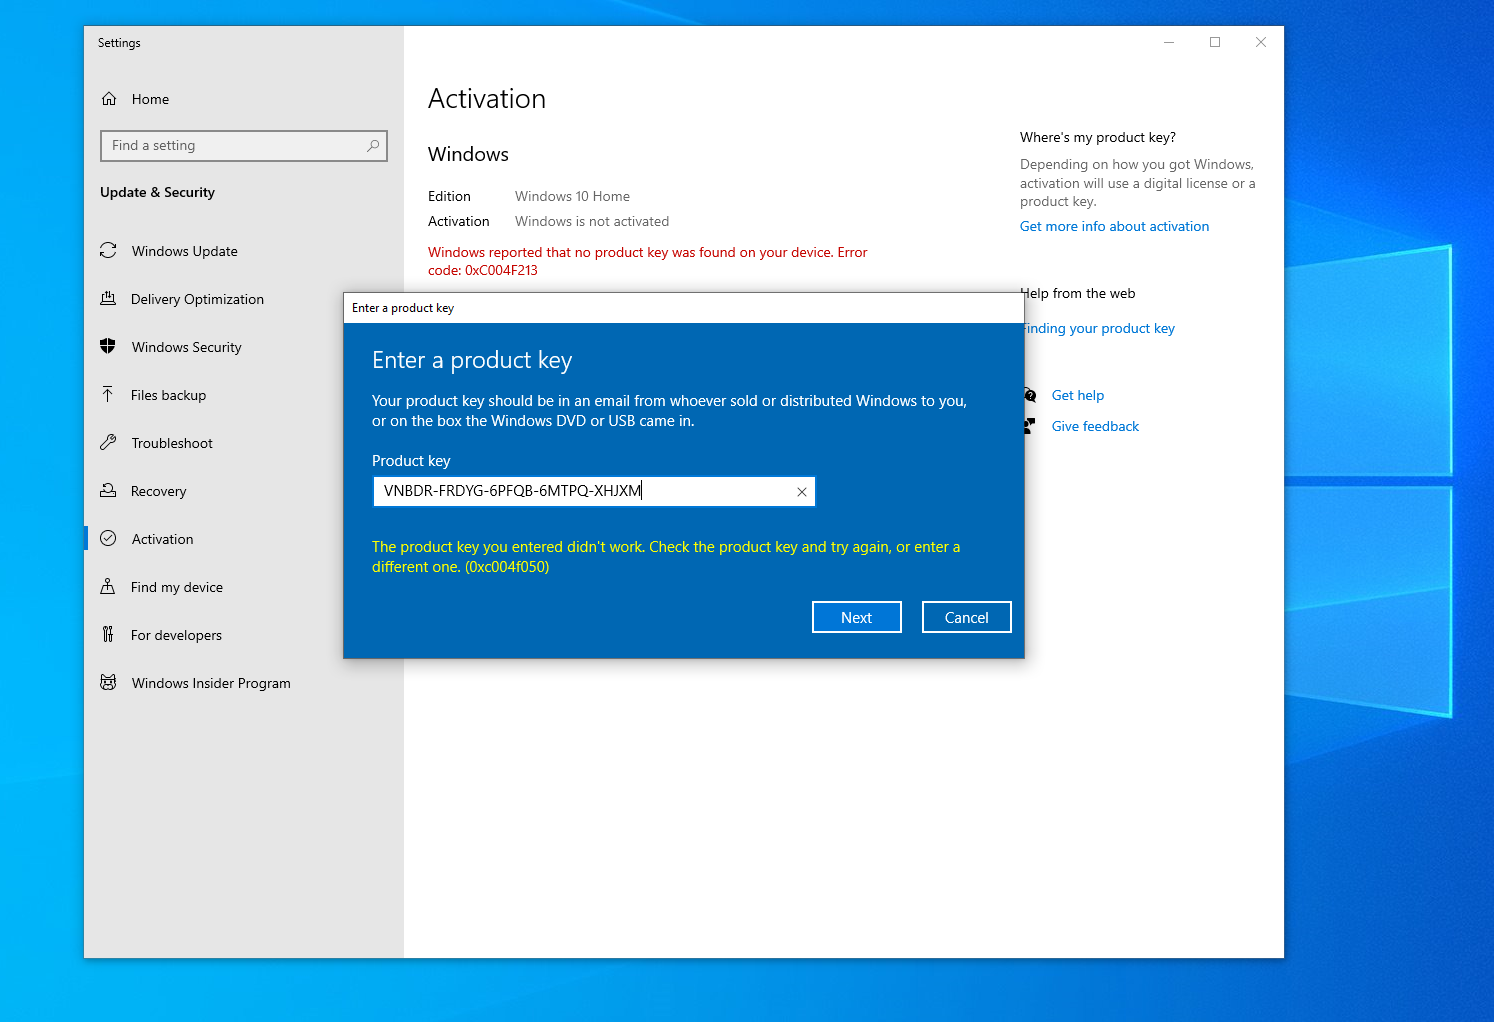Clear the product key field with X

point(801,492)
